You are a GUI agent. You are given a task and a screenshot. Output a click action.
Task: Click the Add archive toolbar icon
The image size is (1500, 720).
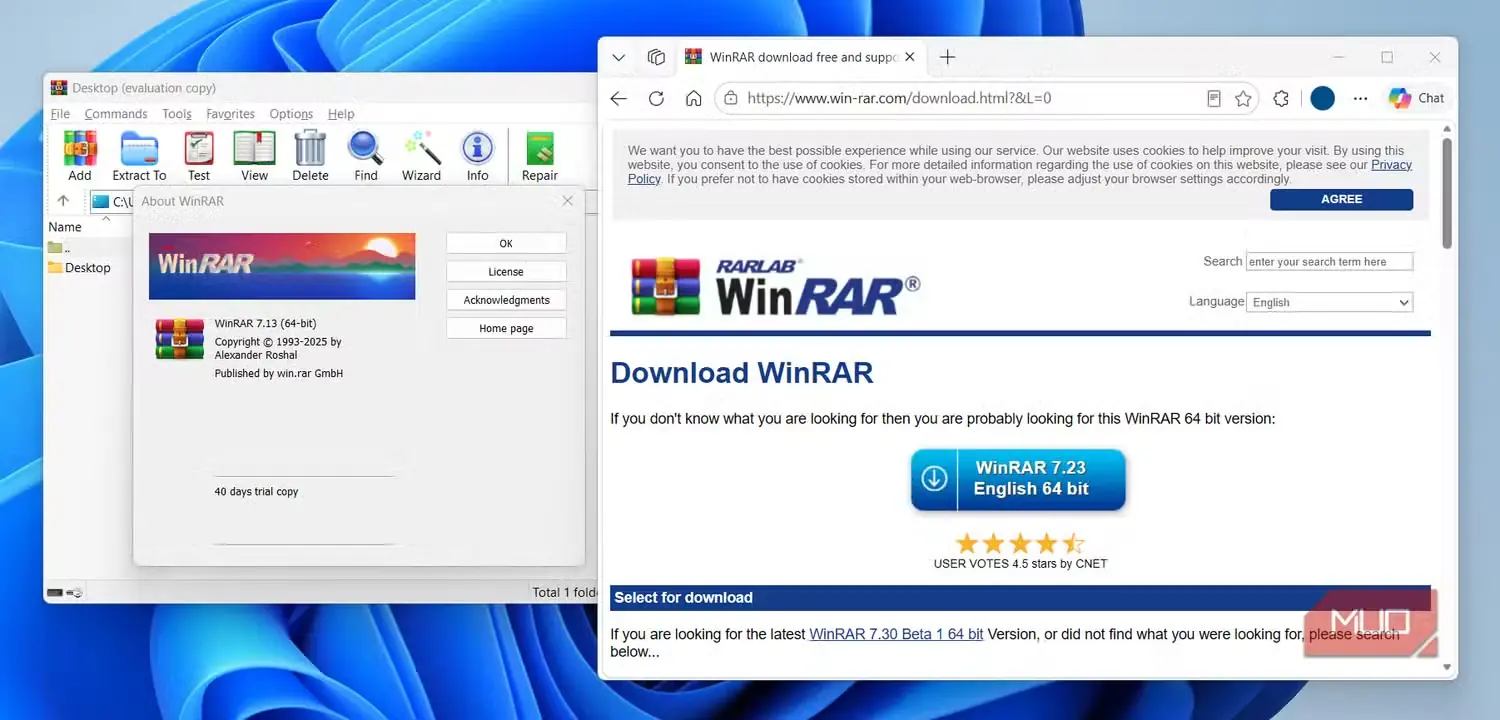pyautogui.click(x=80, y=156)
